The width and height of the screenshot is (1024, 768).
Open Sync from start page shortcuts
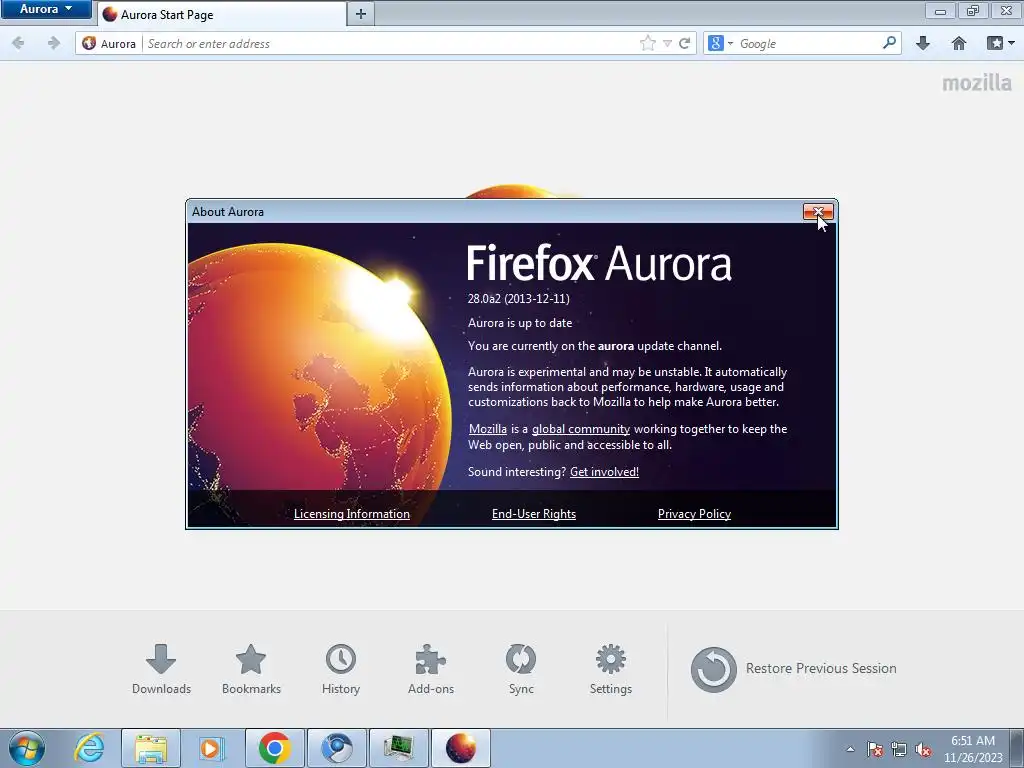521,669
